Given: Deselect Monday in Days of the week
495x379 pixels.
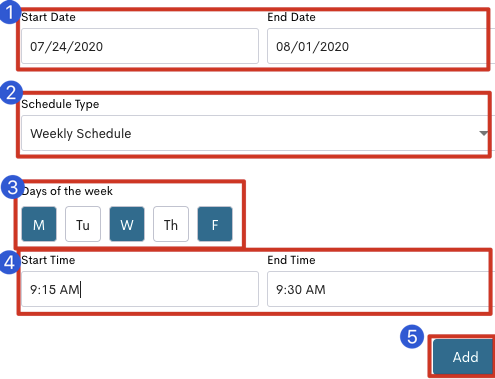Looking at the screenshot, I should (x=39, y=224).
